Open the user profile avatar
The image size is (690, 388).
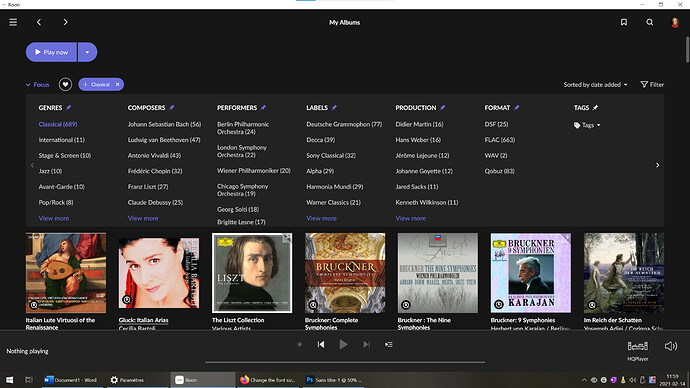(x=675, y=22)
